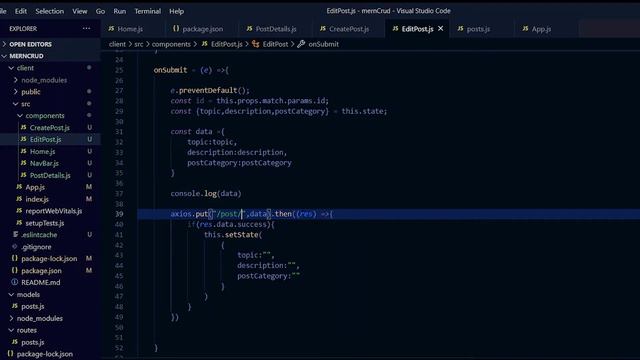Open the Selection menu
640x360 pixels.
point(49,11)
